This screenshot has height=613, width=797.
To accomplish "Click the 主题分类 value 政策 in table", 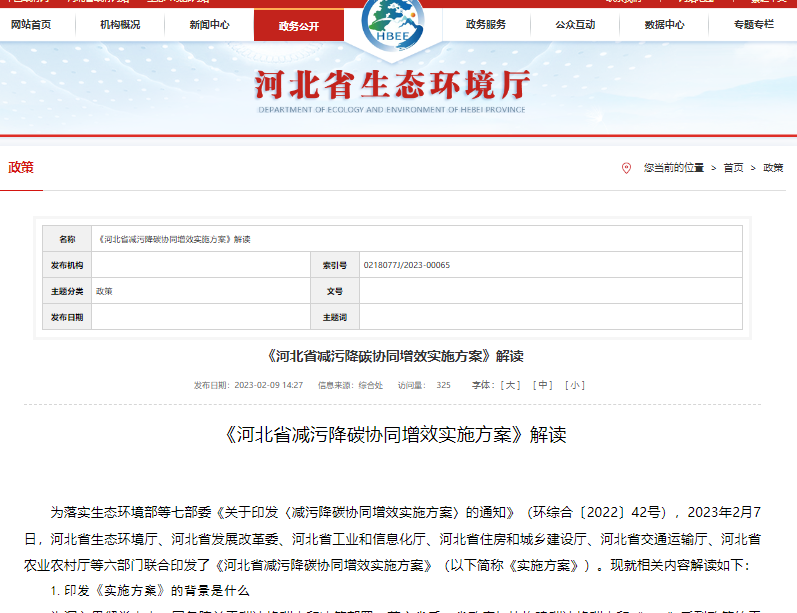I will (104, 291).
